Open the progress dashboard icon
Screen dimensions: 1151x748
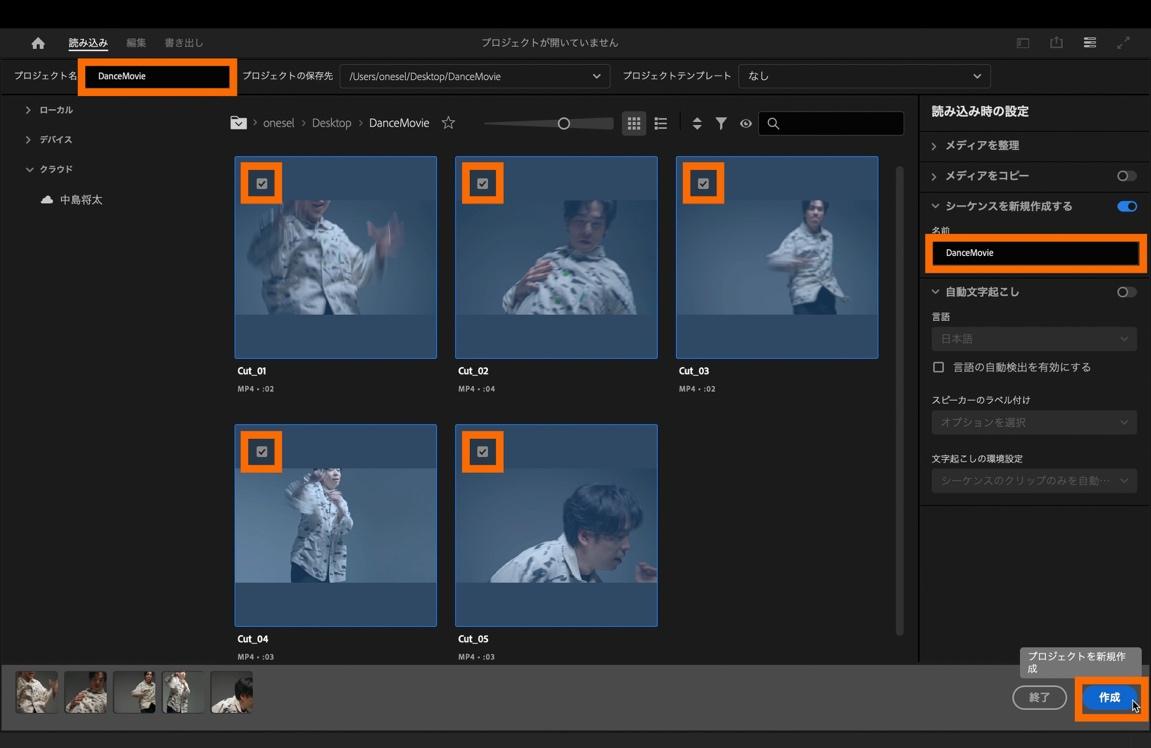tap(1090, 43)
